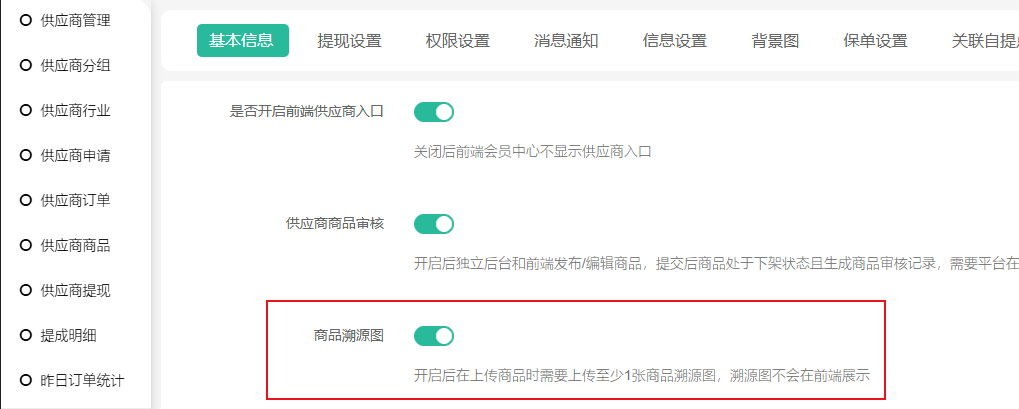
Task: Toggle the 是否开启前端供应商入口 switch
Action: pos(434,112)
